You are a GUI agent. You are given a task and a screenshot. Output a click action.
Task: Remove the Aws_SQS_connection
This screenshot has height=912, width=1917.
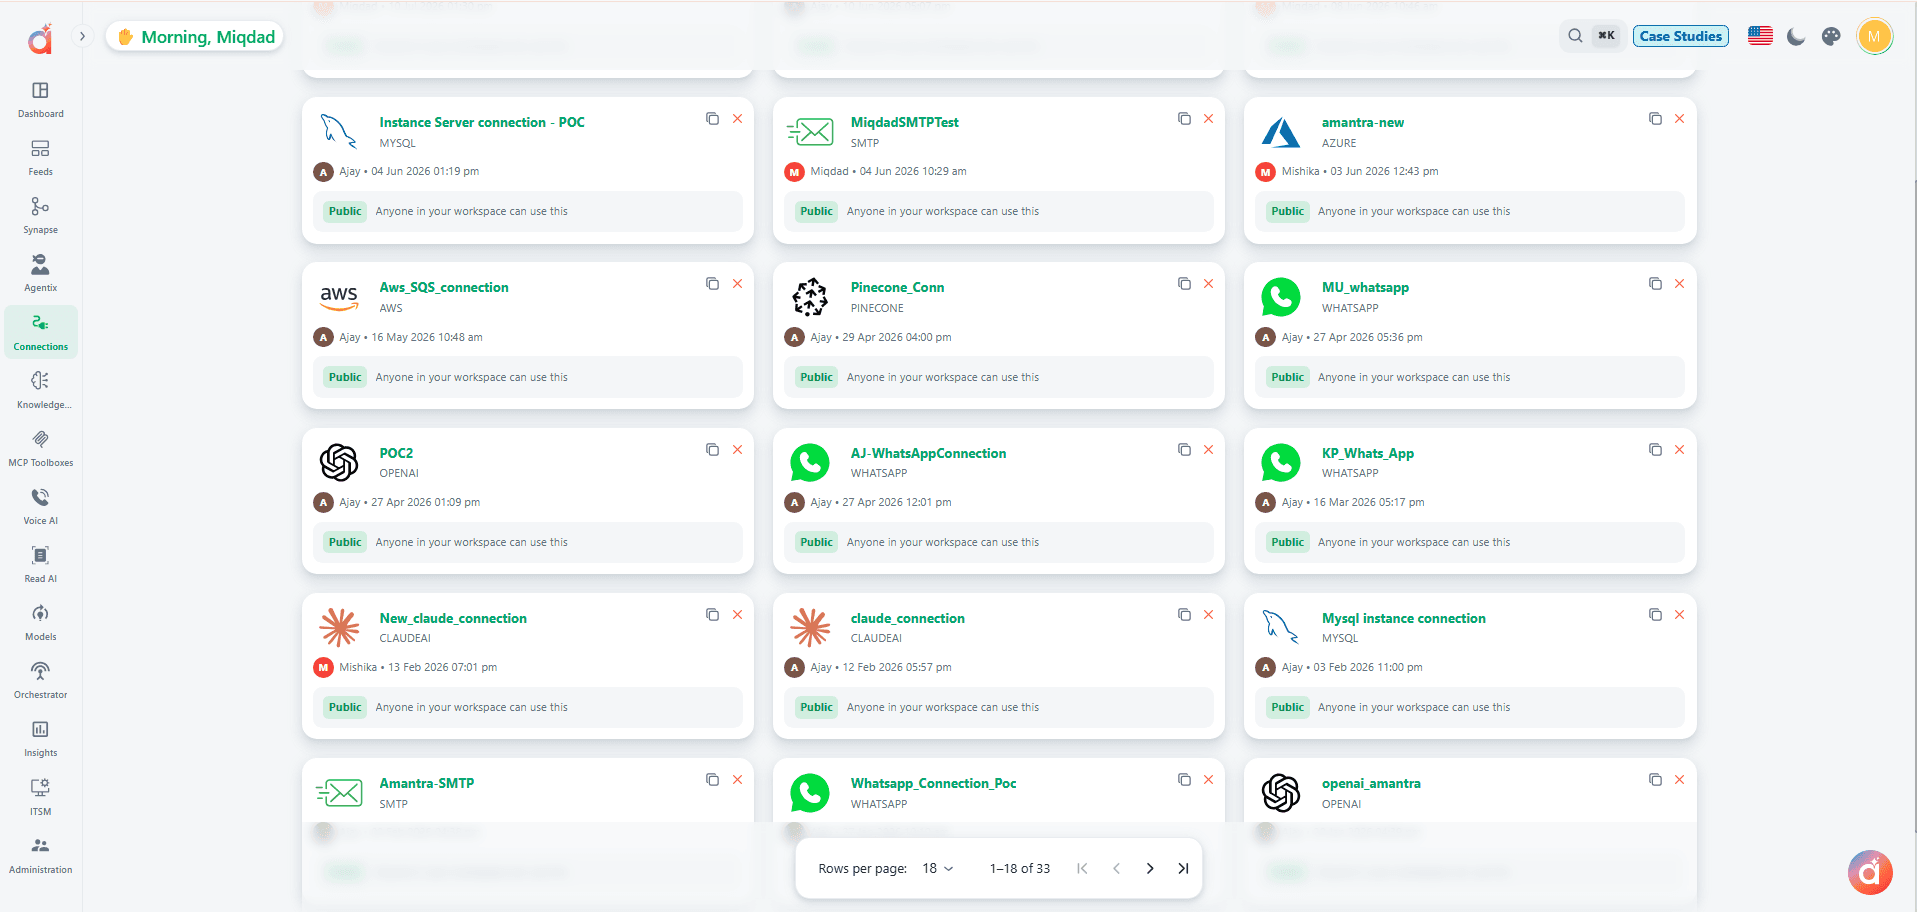(737, 283)
